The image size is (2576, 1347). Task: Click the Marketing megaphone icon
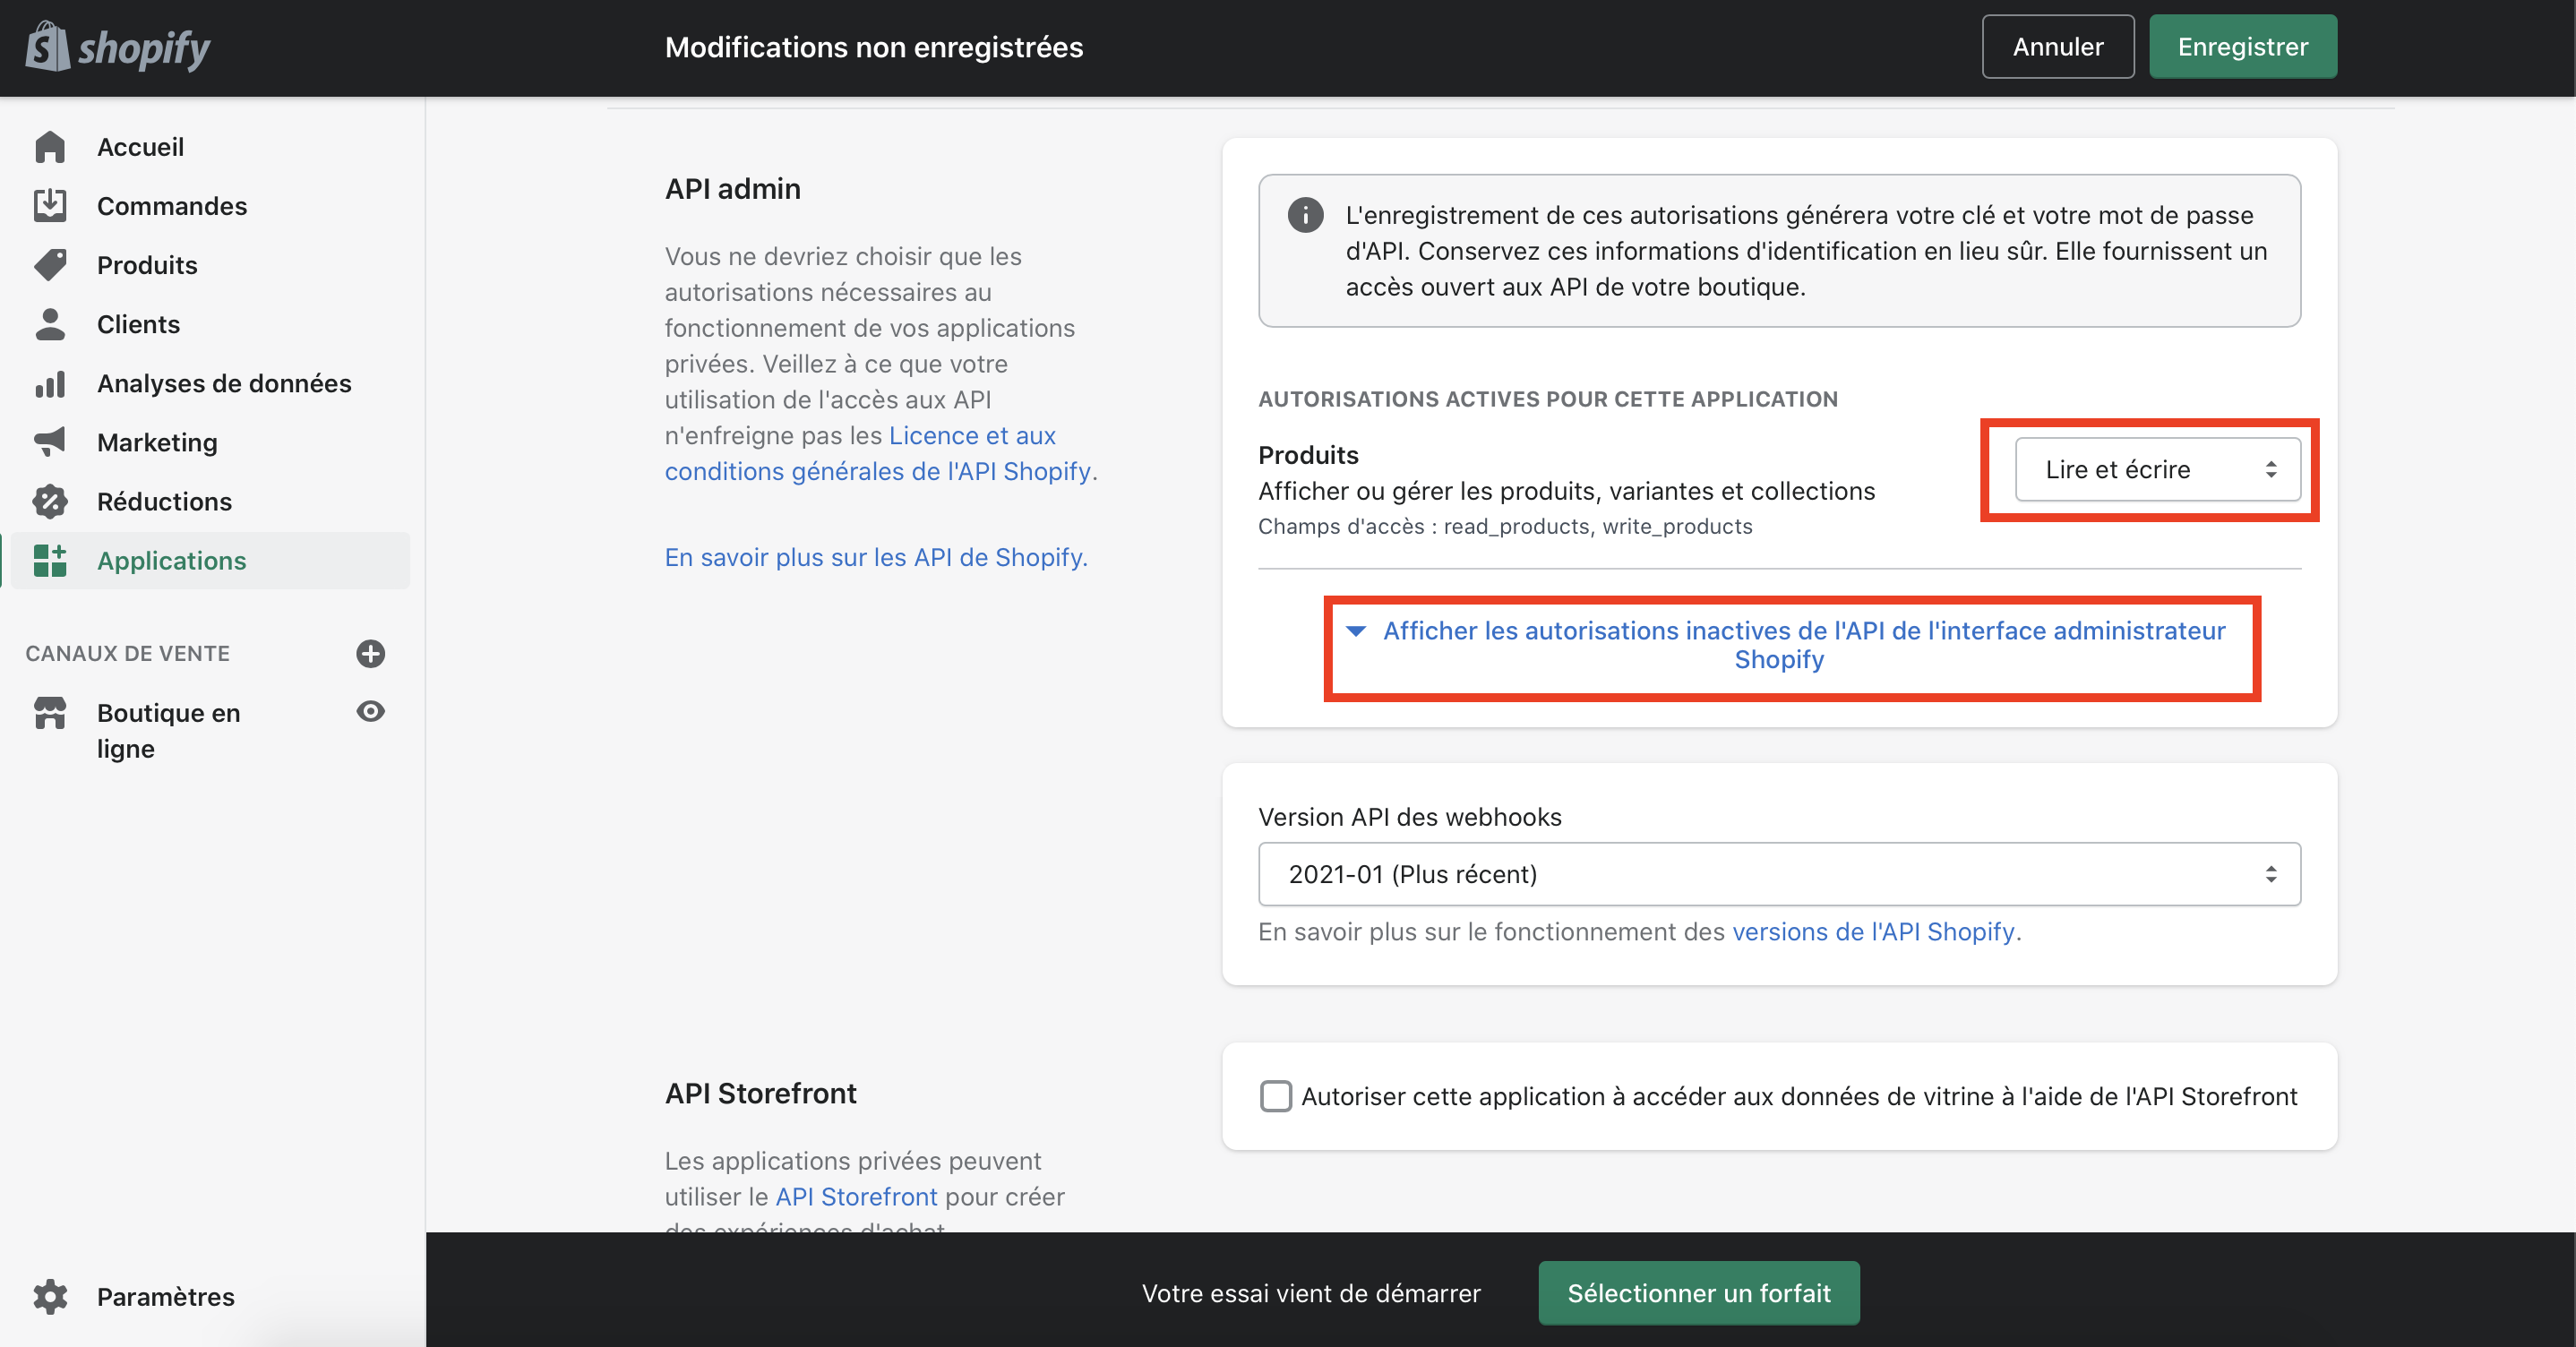point(50,442)
